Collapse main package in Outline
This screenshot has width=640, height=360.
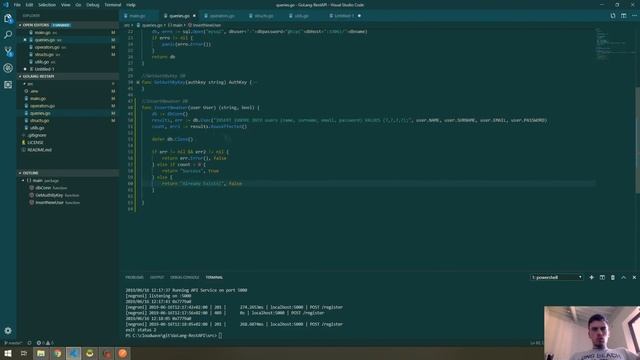tap(23, 180)
